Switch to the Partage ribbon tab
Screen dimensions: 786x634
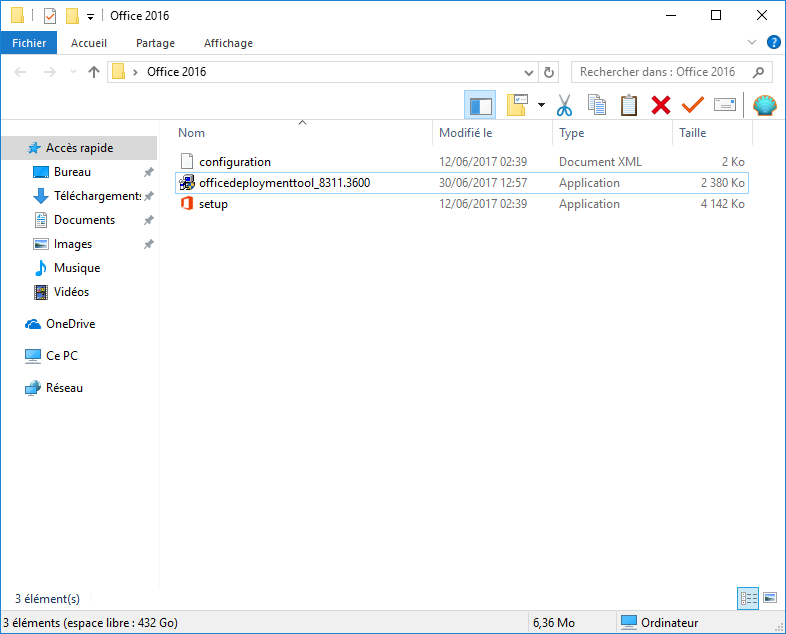[x=155, y=43]
